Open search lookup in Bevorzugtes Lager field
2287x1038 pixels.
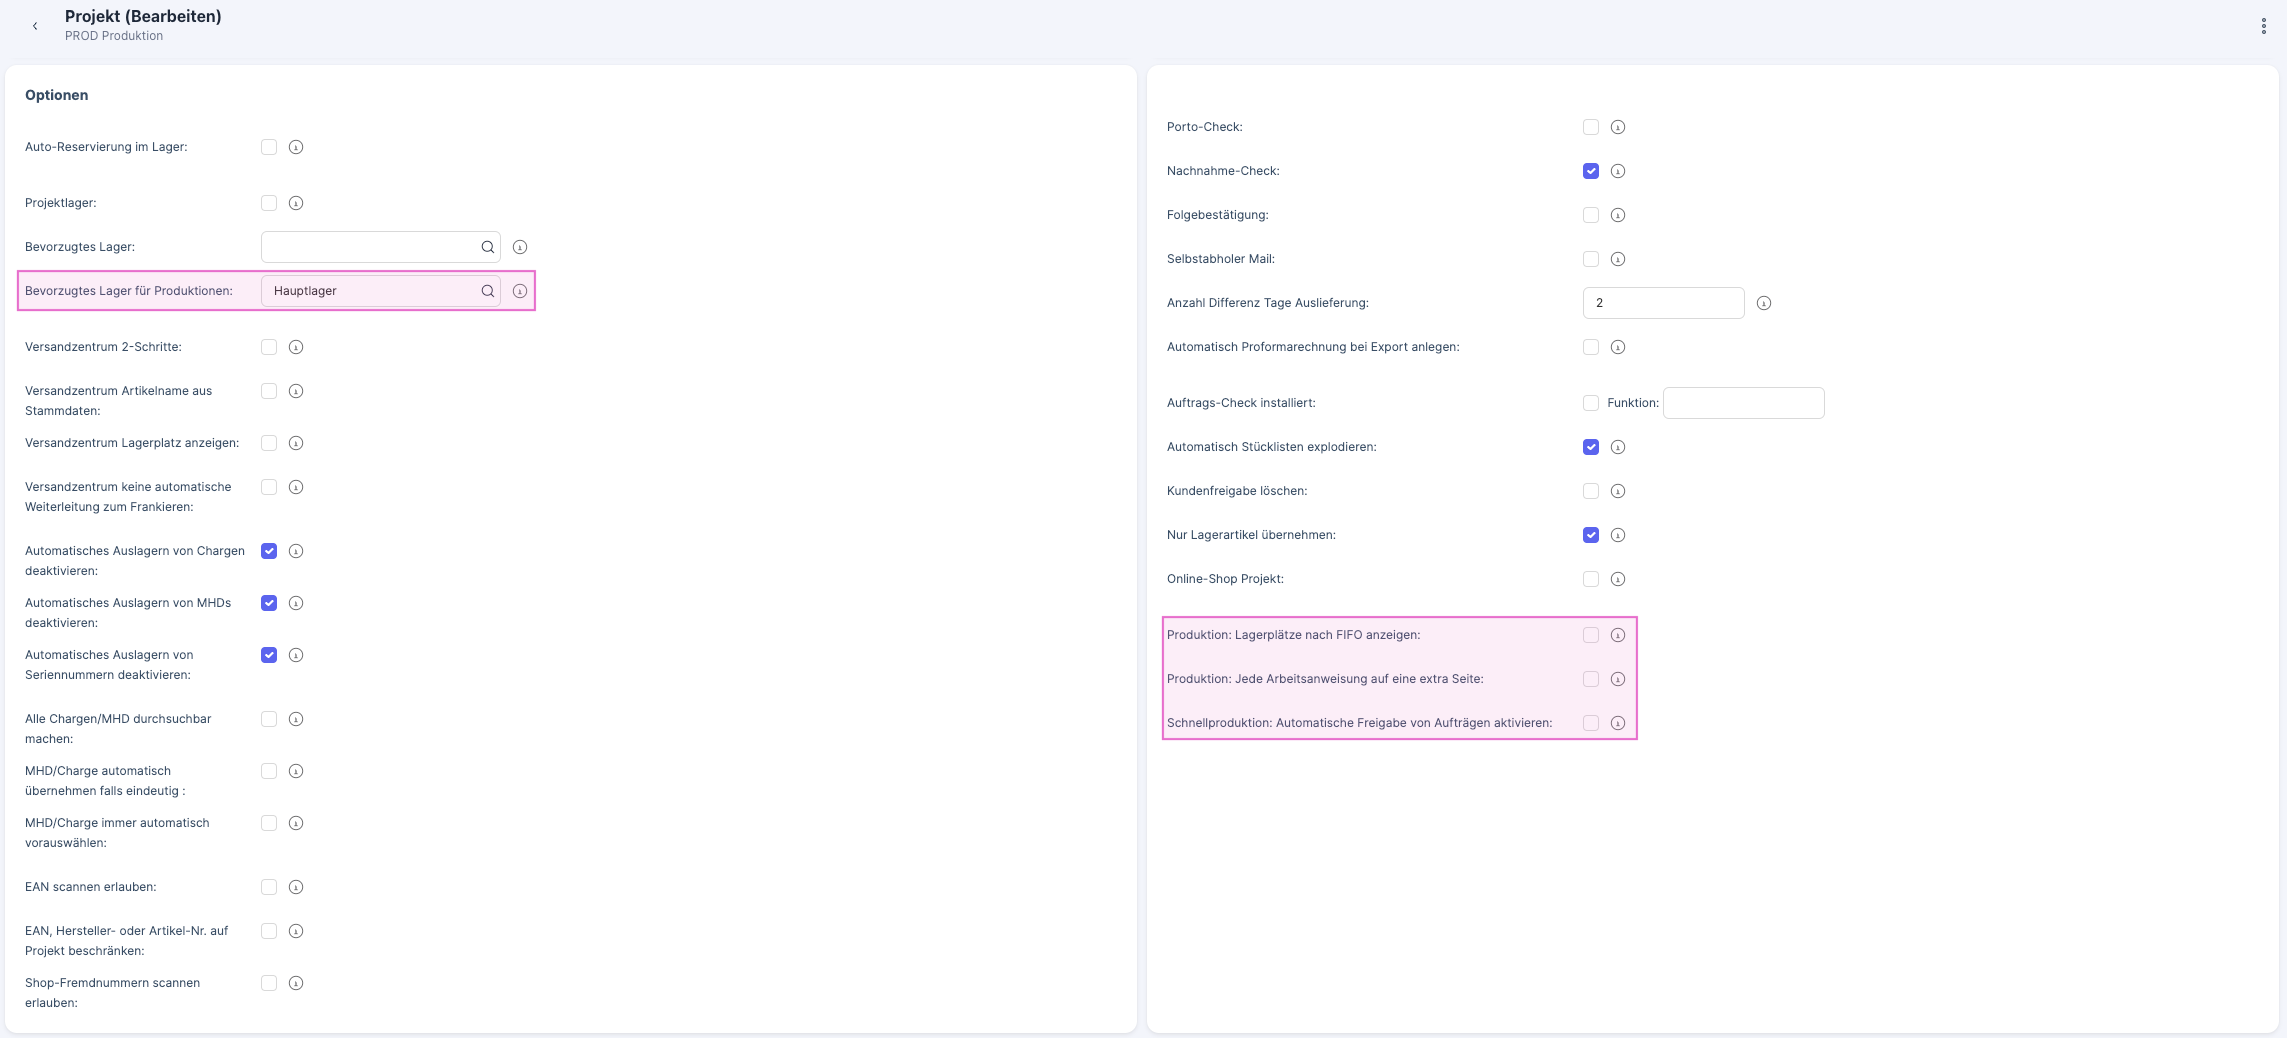488,247
